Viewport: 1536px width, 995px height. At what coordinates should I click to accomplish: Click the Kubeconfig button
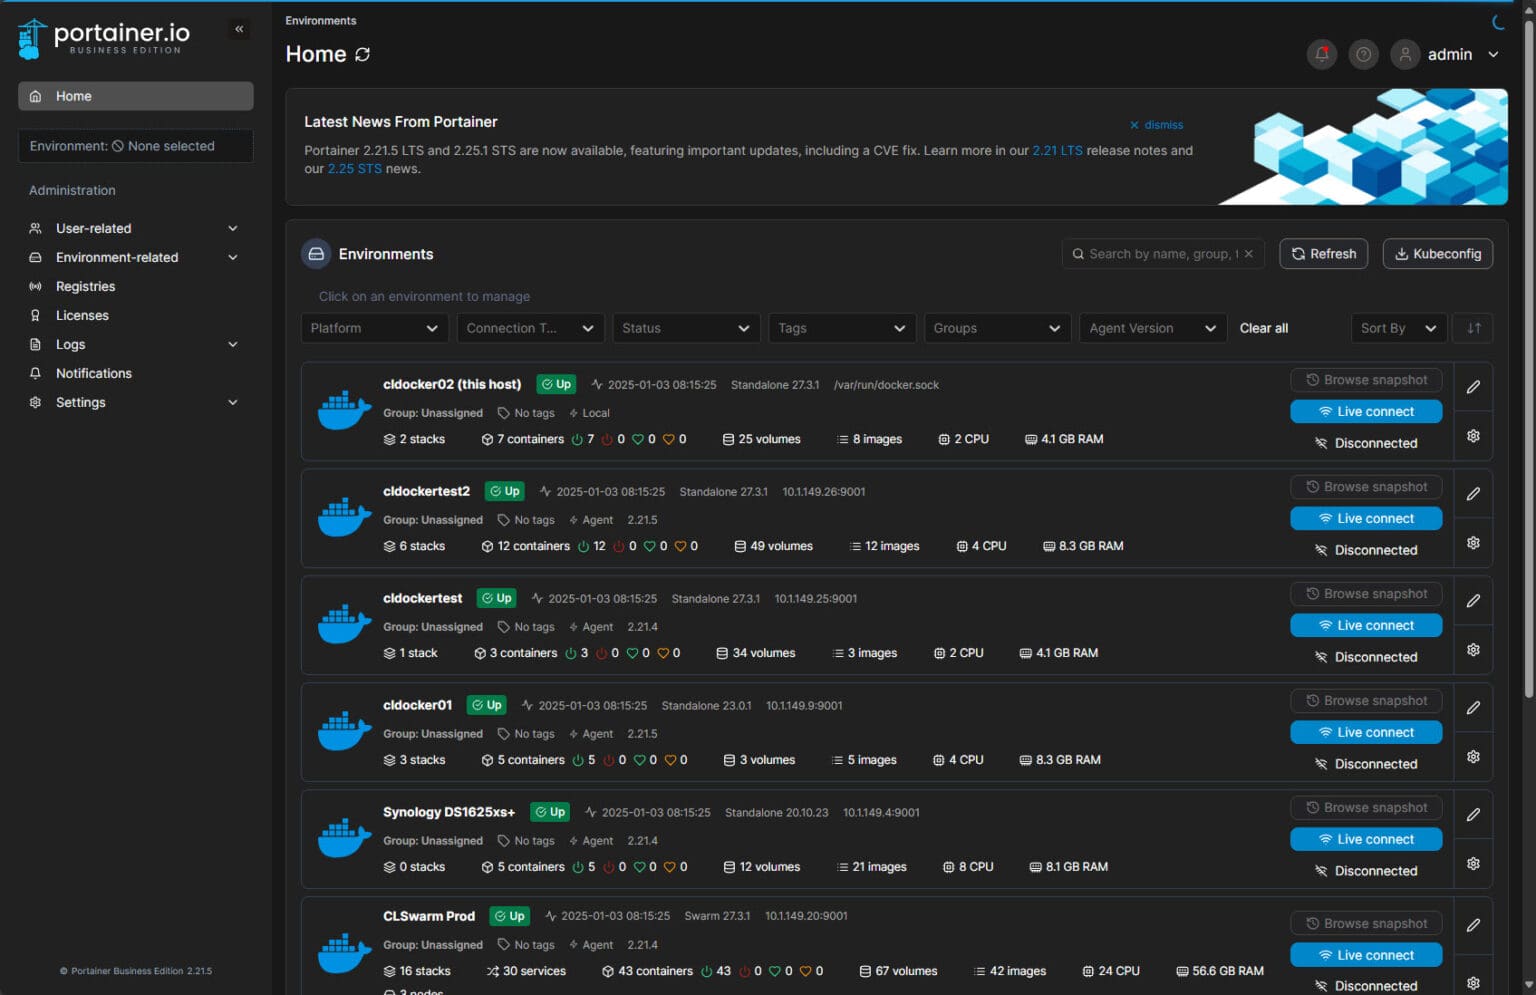point(1438,253)
